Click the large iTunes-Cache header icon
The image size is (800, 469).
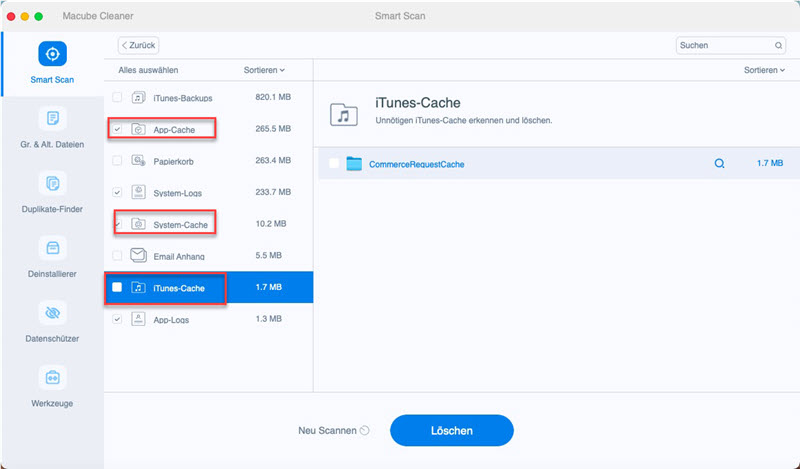(344, 114)
